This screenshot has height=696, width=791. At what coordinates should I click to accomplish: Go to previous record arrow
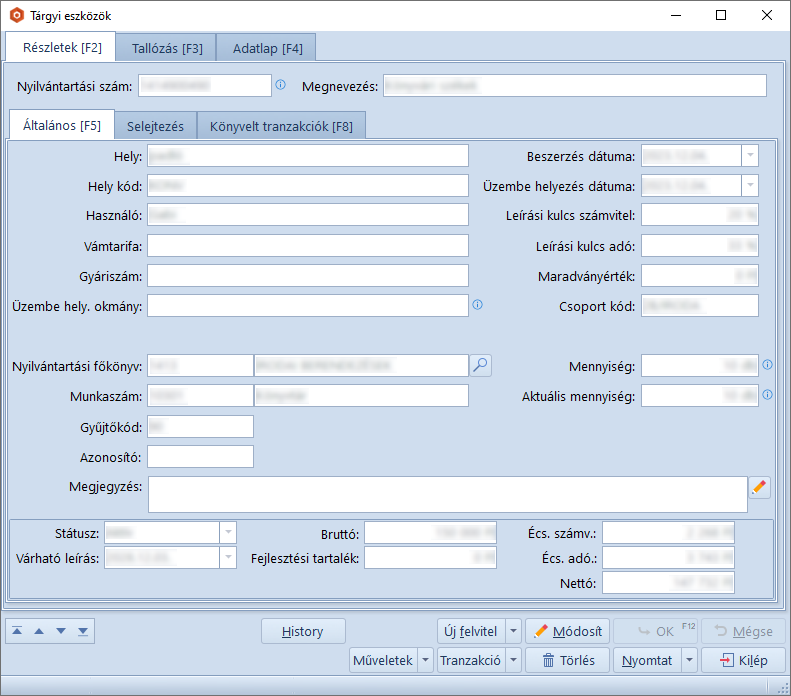coord(39,631)
